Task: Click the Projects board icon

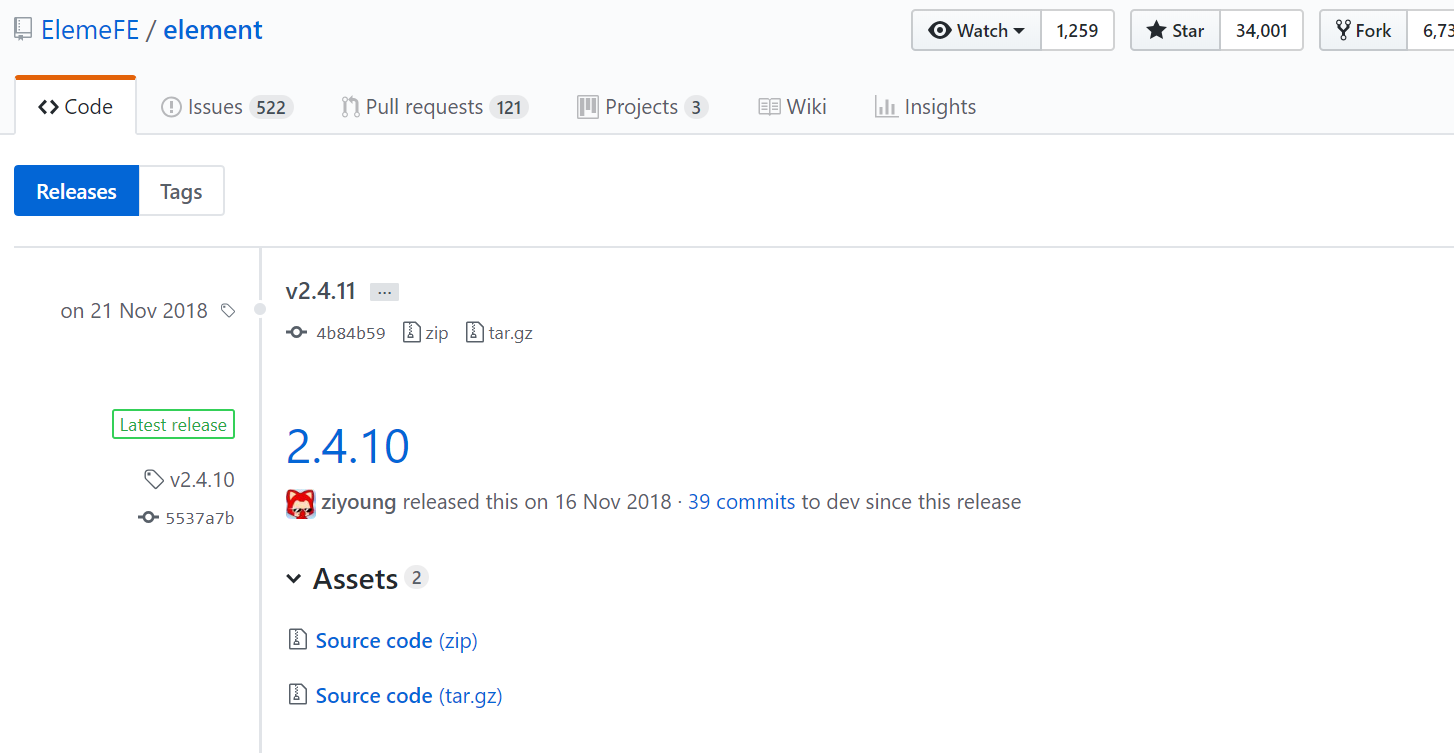Action: pyautogui.click(x=588, y=106)
